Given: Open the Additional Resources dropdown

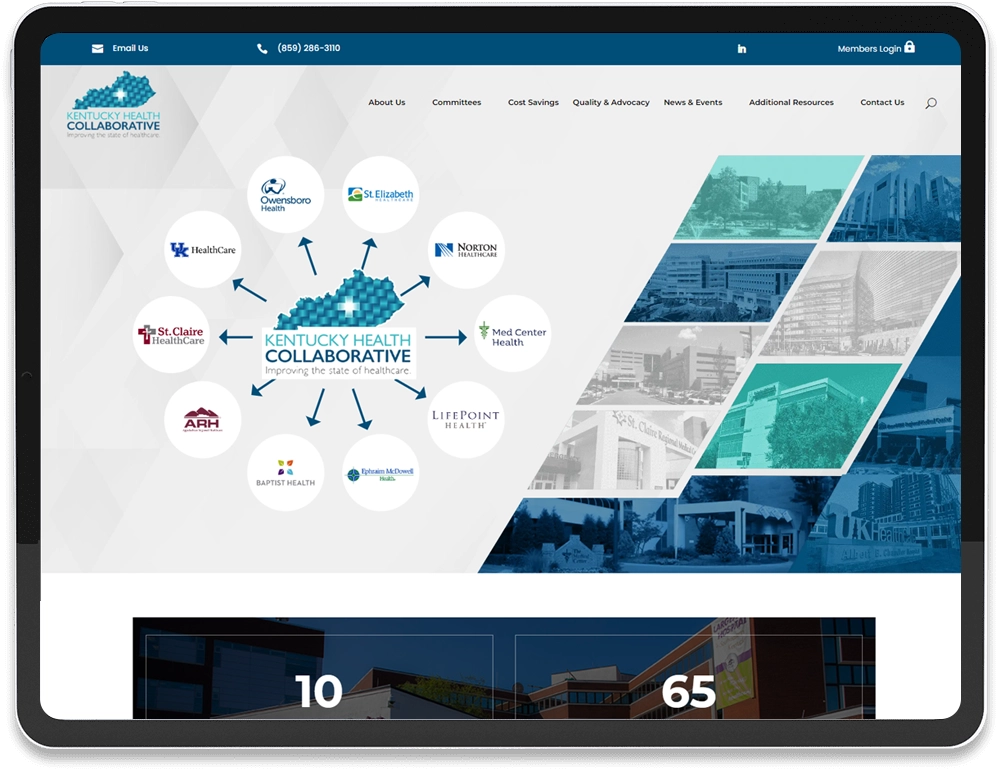Looking at the screenshot, I should click(791, 102).
